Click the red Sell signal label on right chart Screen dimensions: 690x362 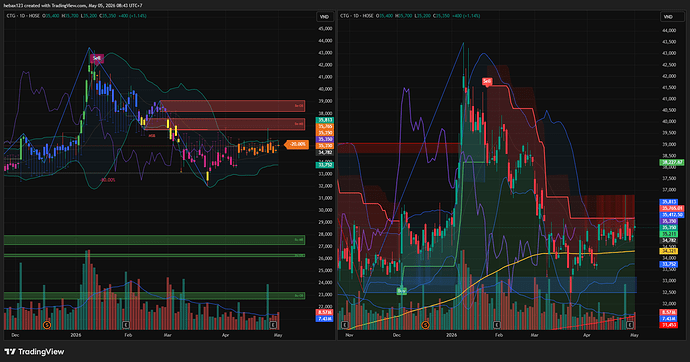[x=487, y=81]
